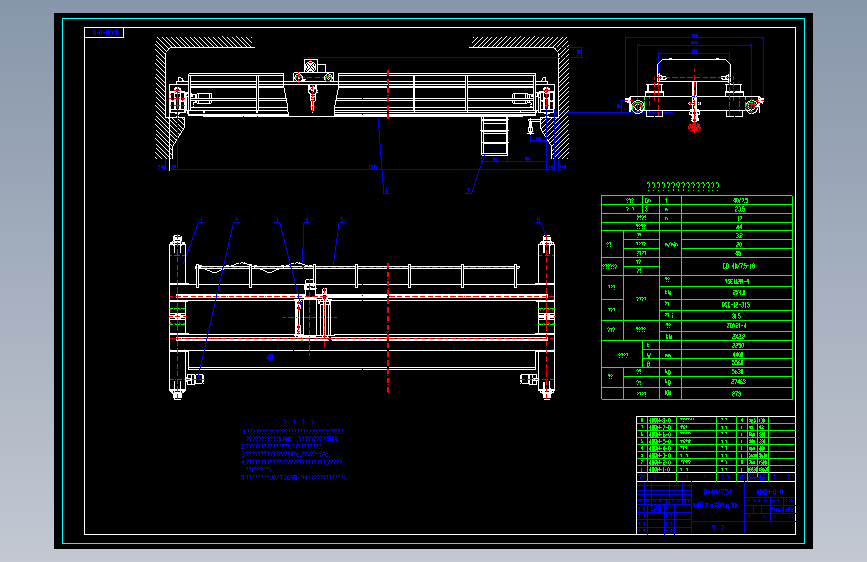This screenshot has height=562, width=867.
Task: Select part callout number 5 in plan view
Action: coord(342,220)
